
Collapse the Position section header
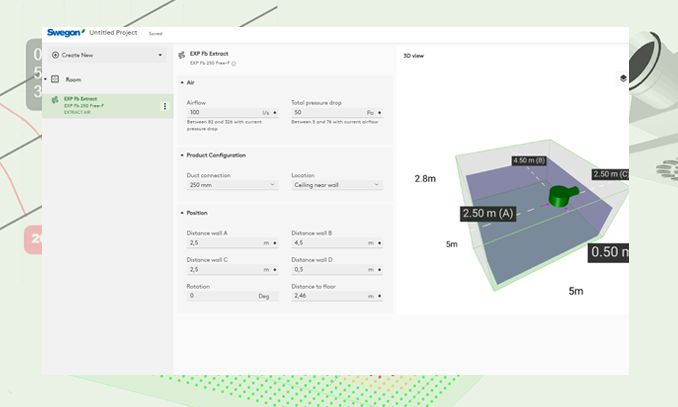pos(182,212)
